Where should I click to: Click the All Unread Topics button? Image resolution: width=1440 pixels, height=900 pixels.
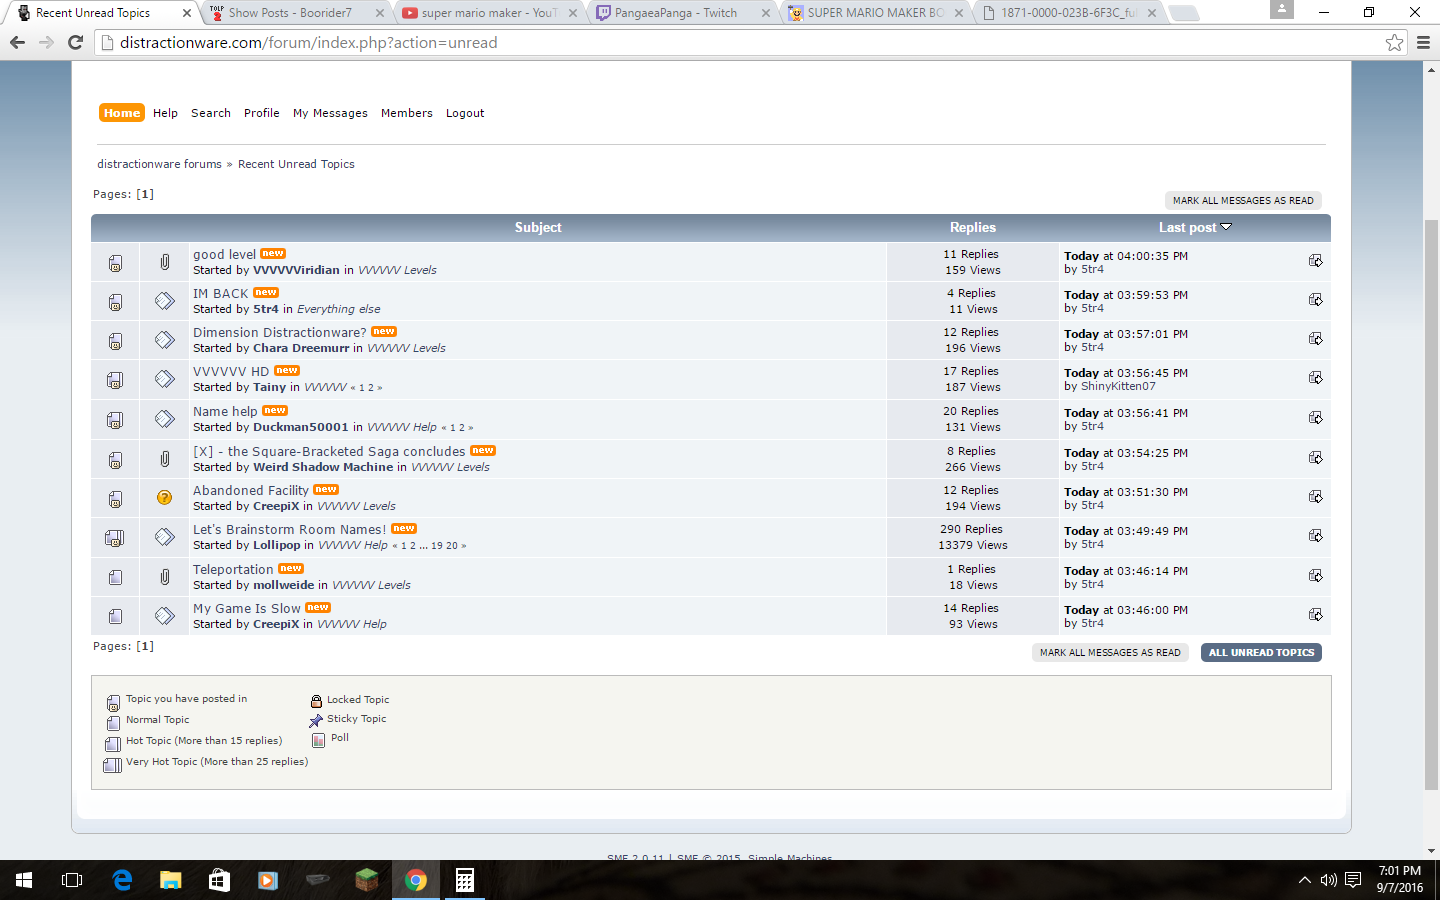click(1261, 653)
